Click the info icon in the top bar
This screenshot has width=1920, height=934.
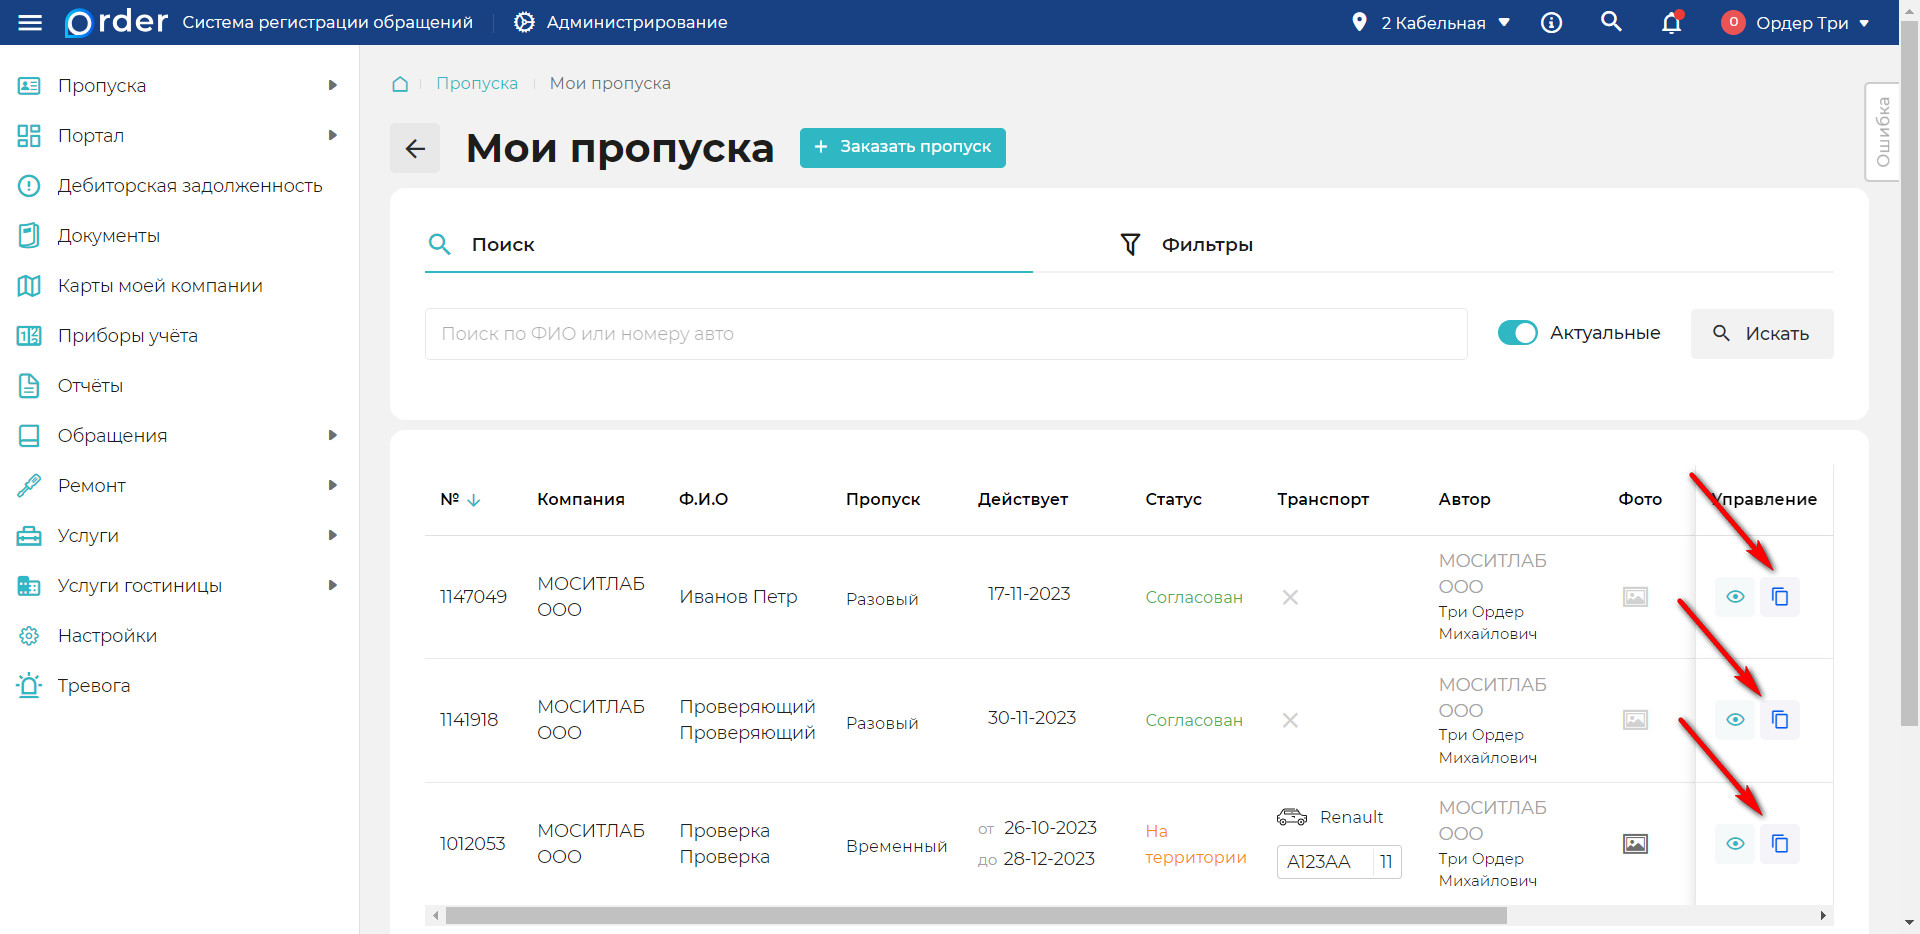click(x=1551, y=22)
